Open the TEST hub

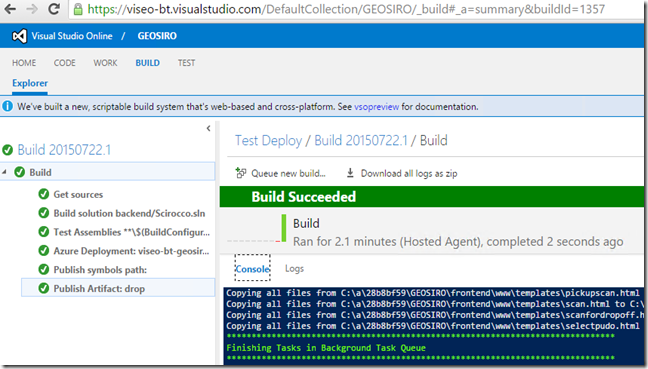(x=186, y=63)
